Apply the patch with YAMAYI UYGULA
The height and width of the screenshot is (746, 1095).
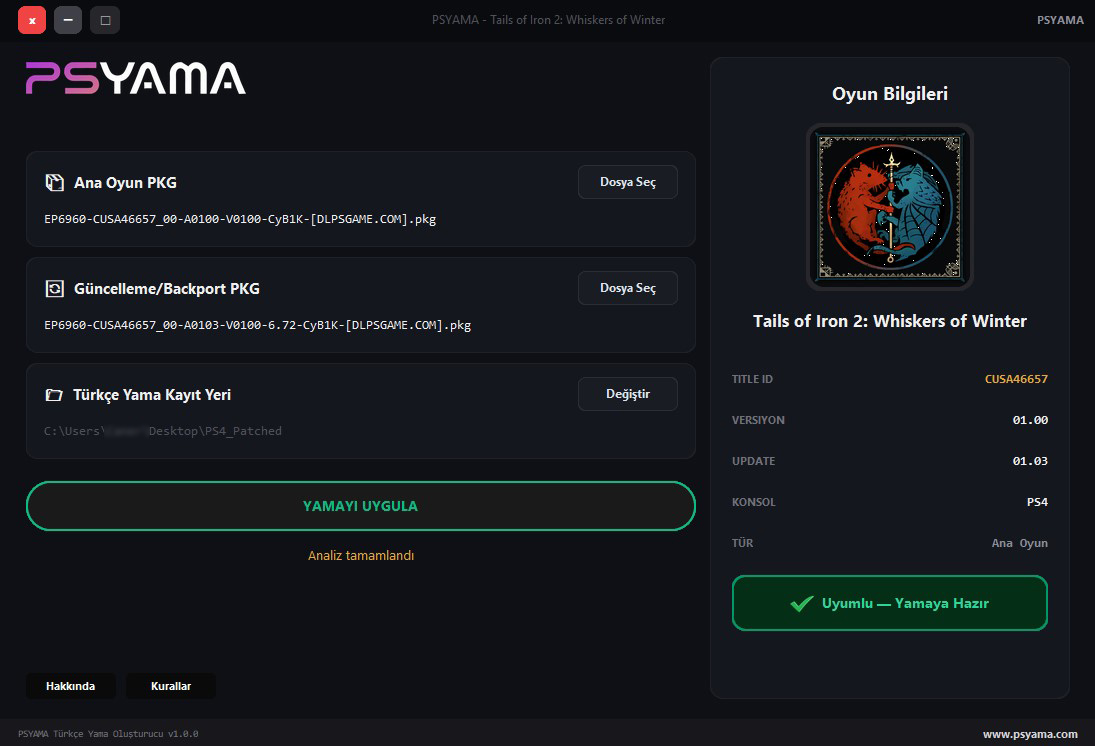click(x=360, y=506)
